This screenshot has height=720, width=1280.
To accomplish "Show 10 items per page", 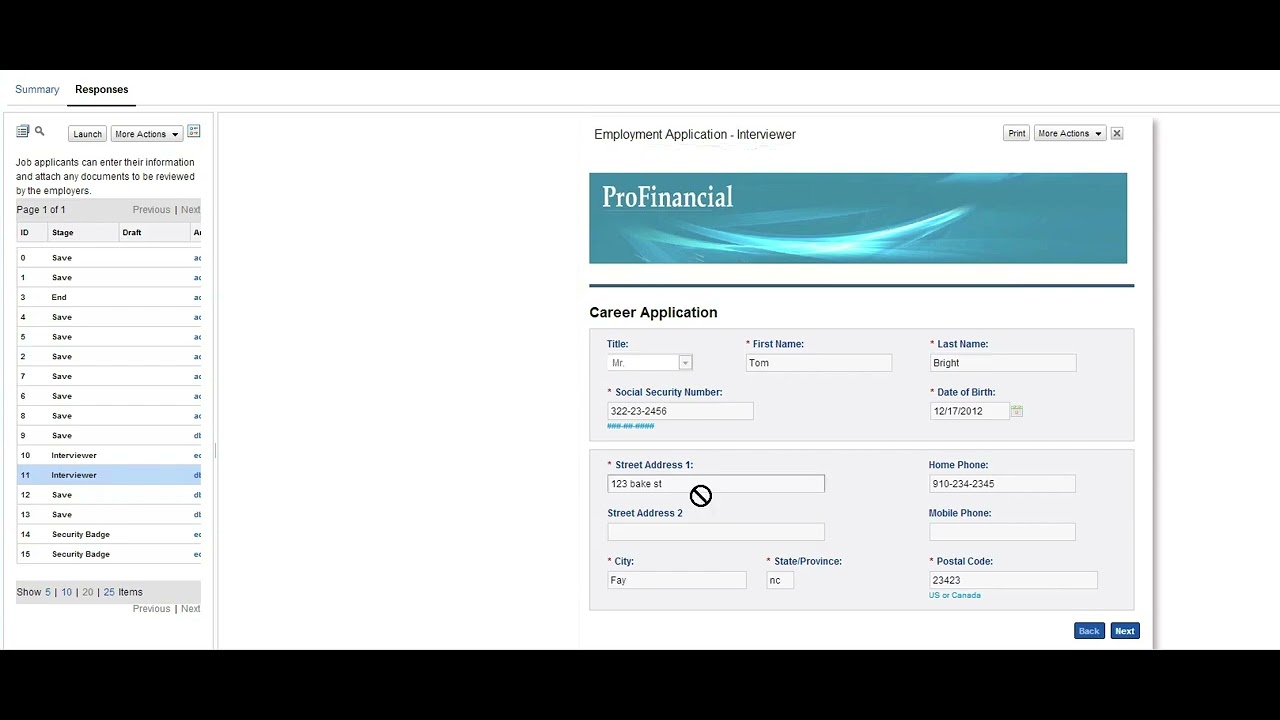I will coord(67,592).
